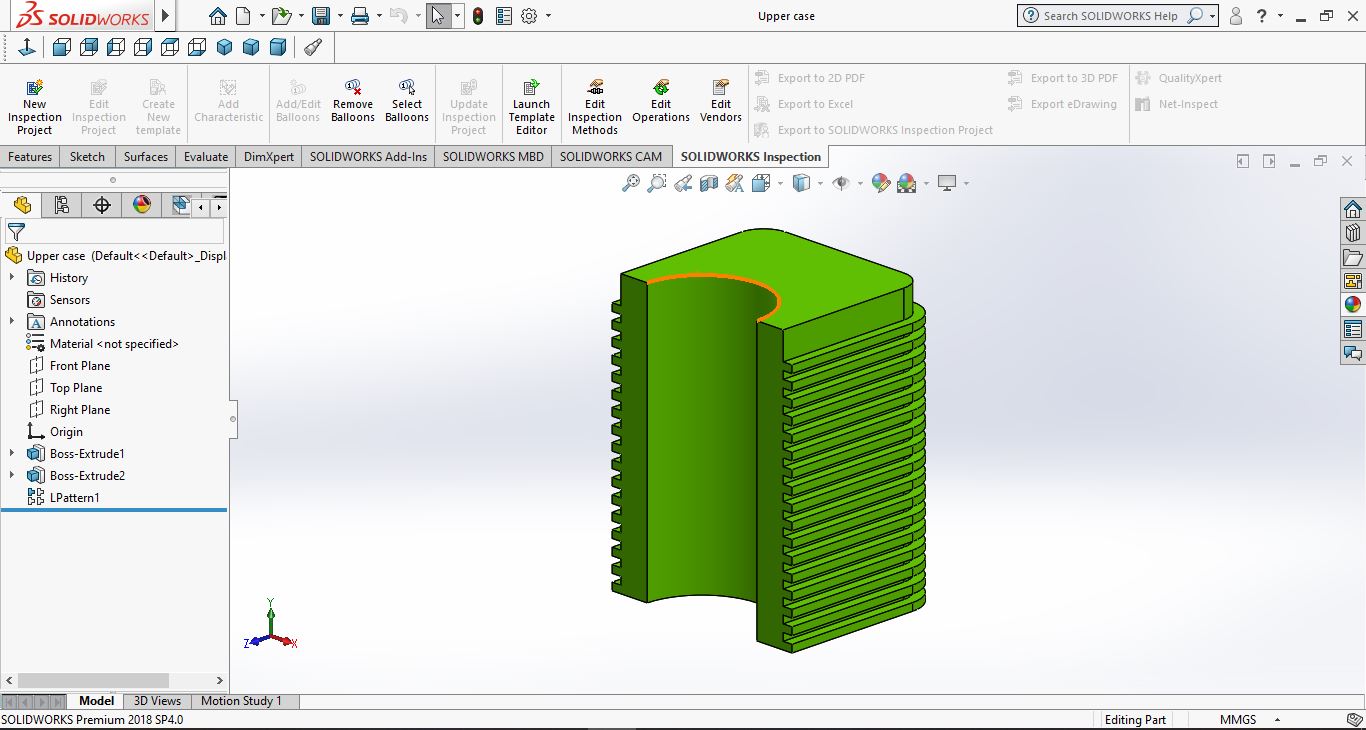Click the Zoom to Fit icon
Image resolution: width=1366 pixels, height=730 pixels.
tap(630, 183)
